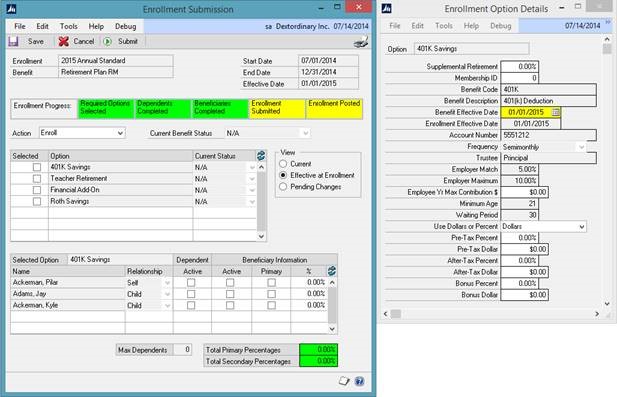The height and width of the screenshot is (397, 617).
Task: Open the note icon at window bottom
Action: click(344, 381)
